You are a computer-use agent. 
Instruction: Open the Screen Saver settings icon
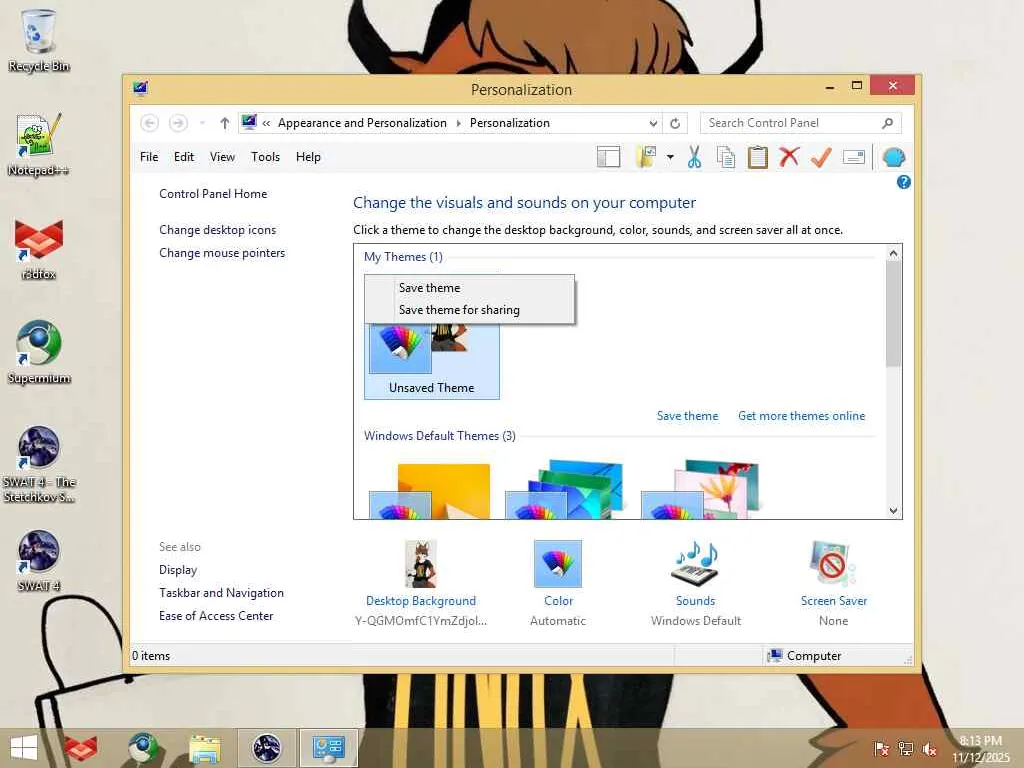tap(833, 564)
